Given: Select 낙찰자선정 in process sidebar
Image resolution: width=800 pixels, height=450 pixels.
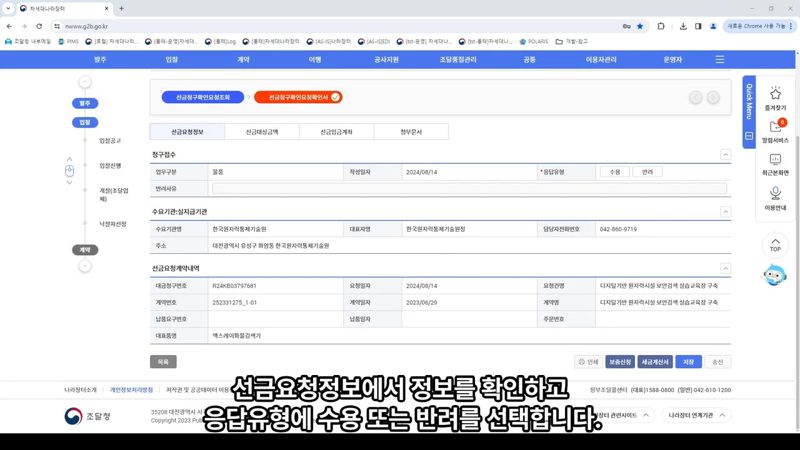Looking at the screenshot, I should click(x=113, y=224).
